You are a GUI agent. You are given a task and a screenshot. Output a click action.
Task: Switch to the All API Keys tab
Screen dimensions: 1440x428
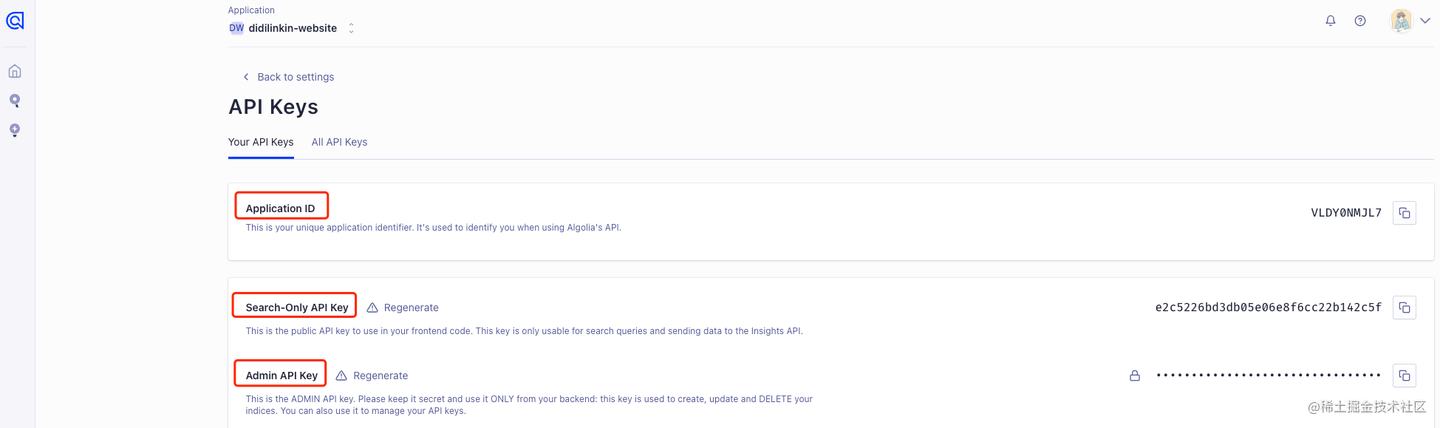(339, 142)
